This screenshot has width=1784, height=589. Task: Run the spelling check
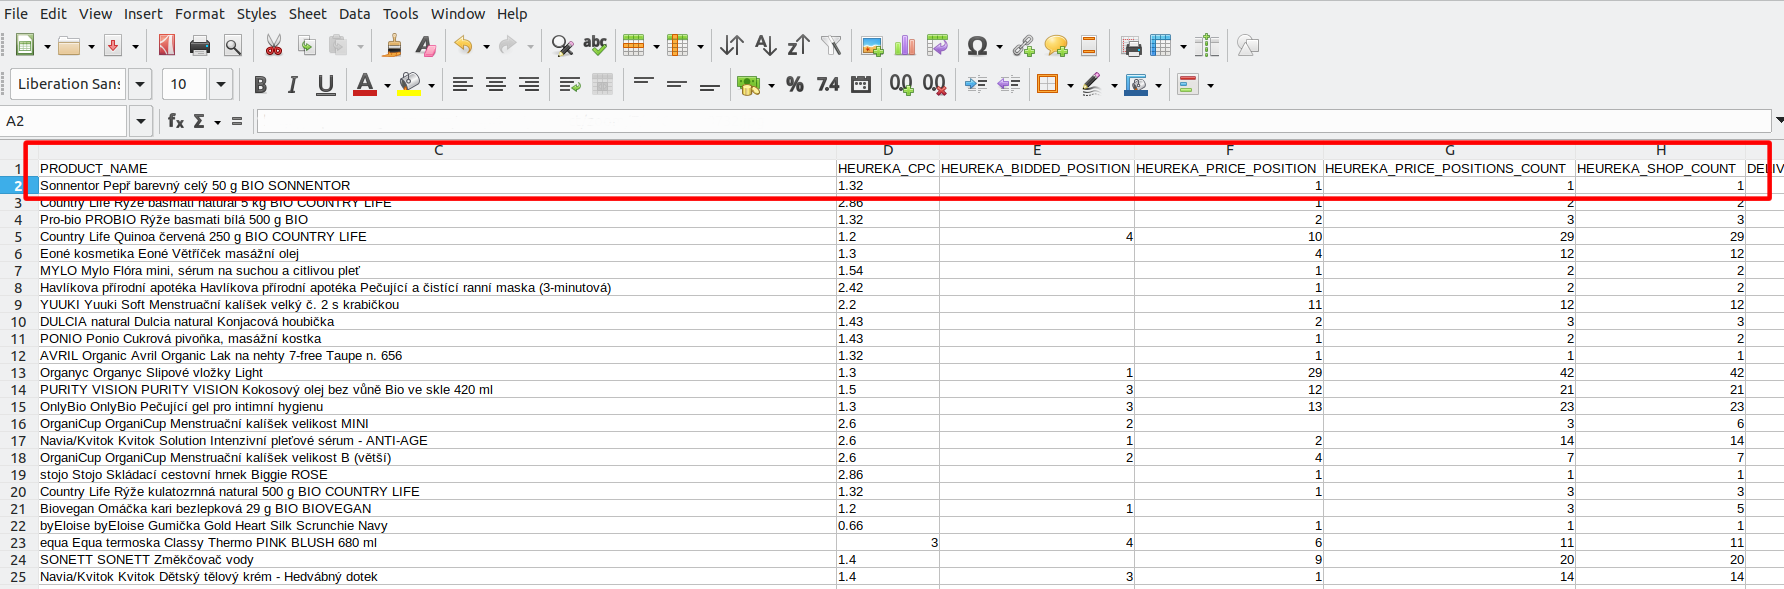pos(596,46)
